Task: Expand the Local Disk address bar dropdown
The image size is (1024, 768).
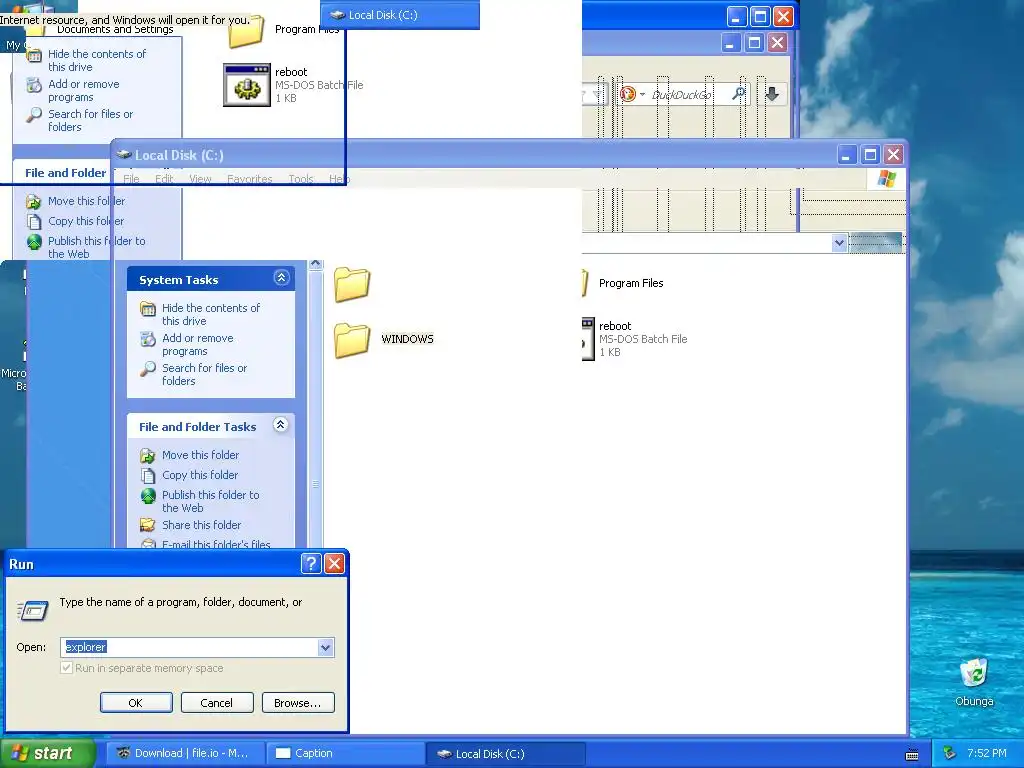Action: 839,243
